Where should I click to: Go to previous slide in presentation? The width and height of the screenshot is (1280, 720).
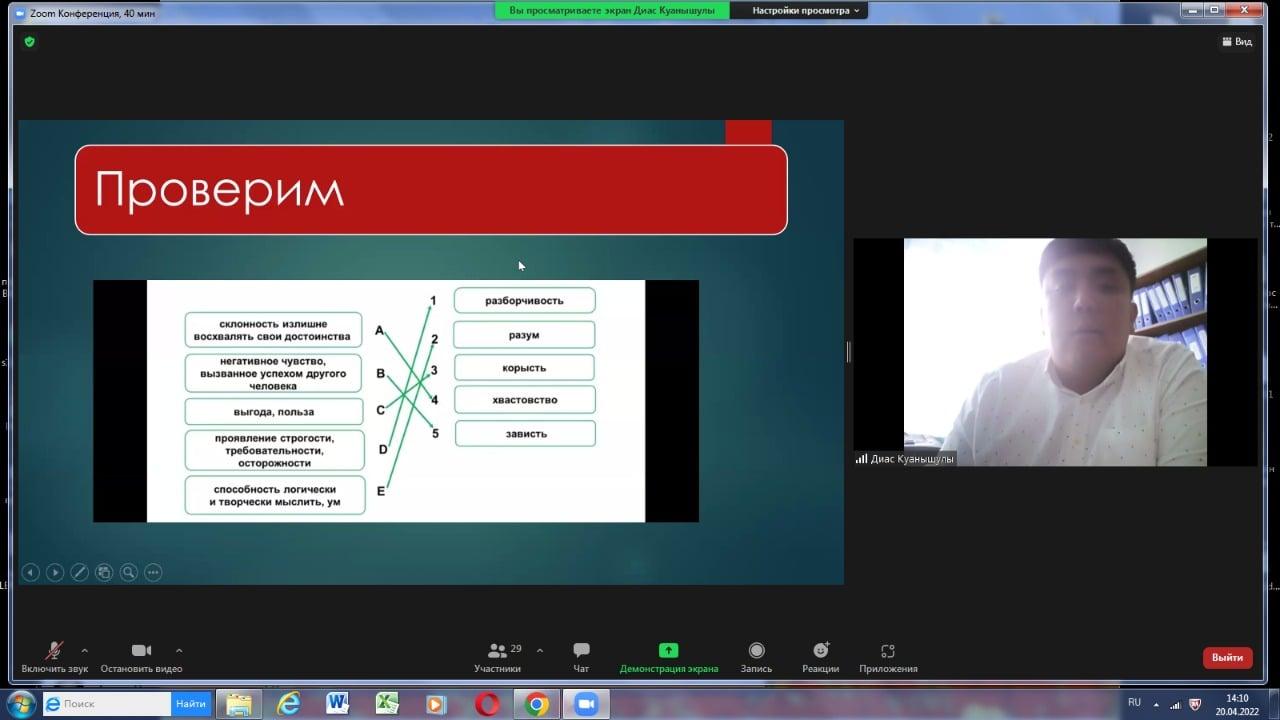(31, 572)
